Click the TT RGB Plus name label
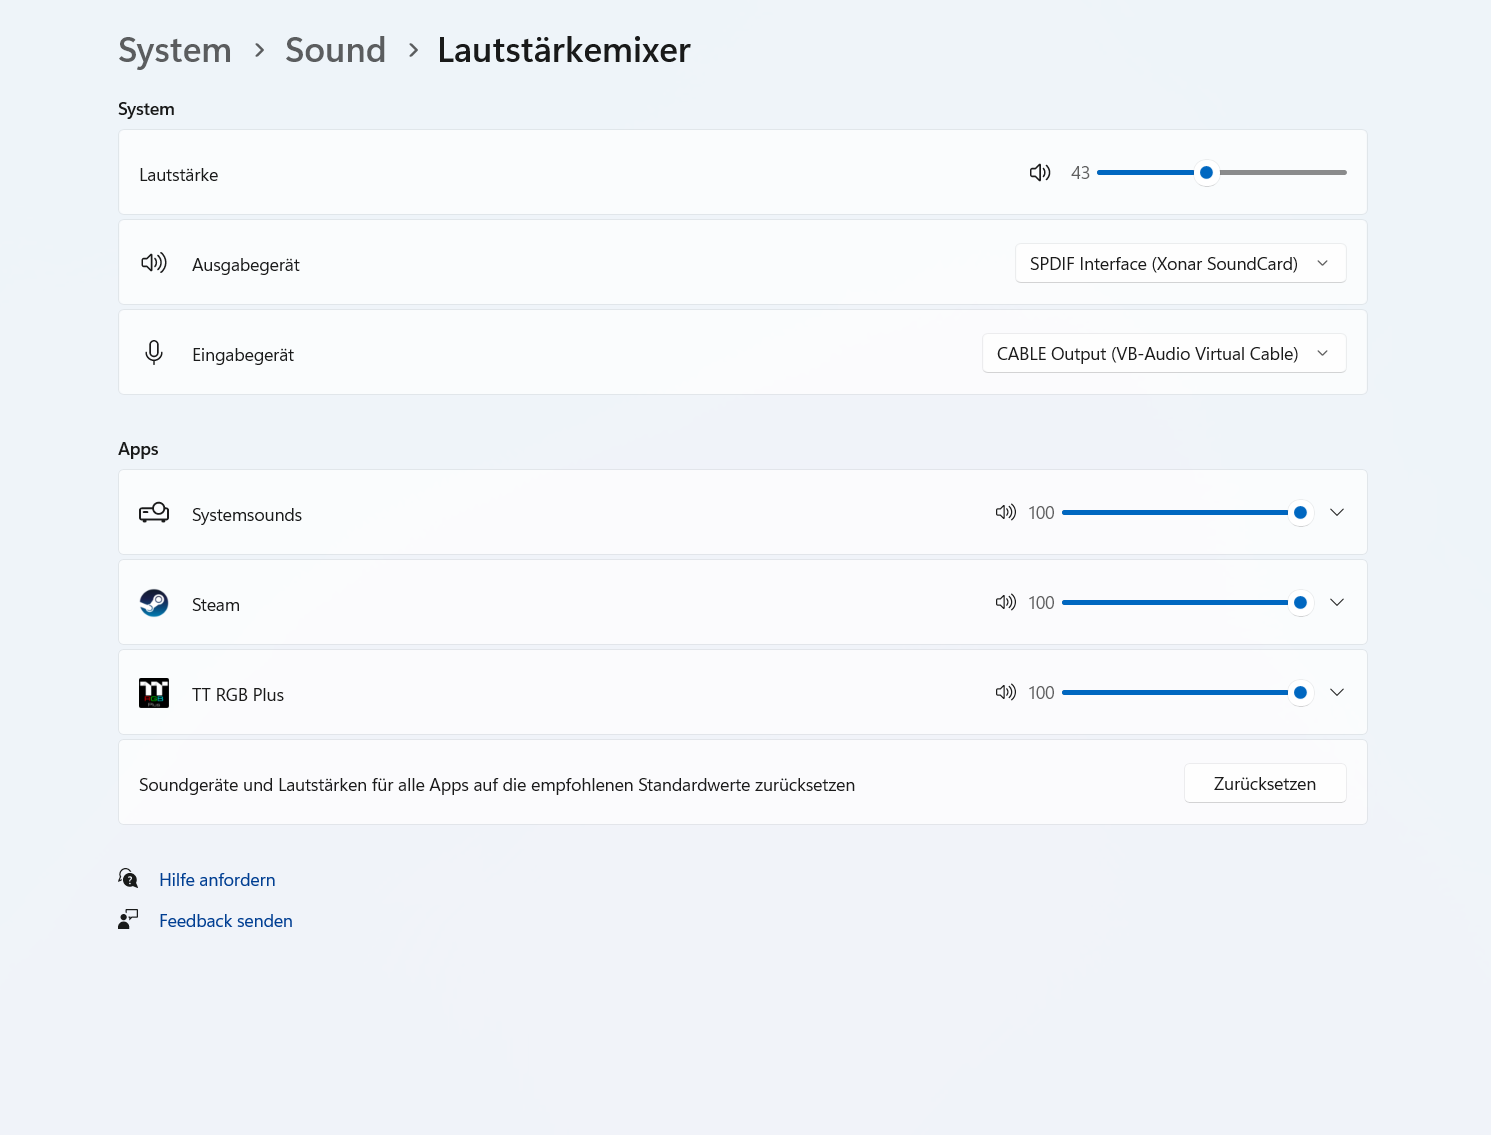1491x1135 pixels. tap(238, 695)
